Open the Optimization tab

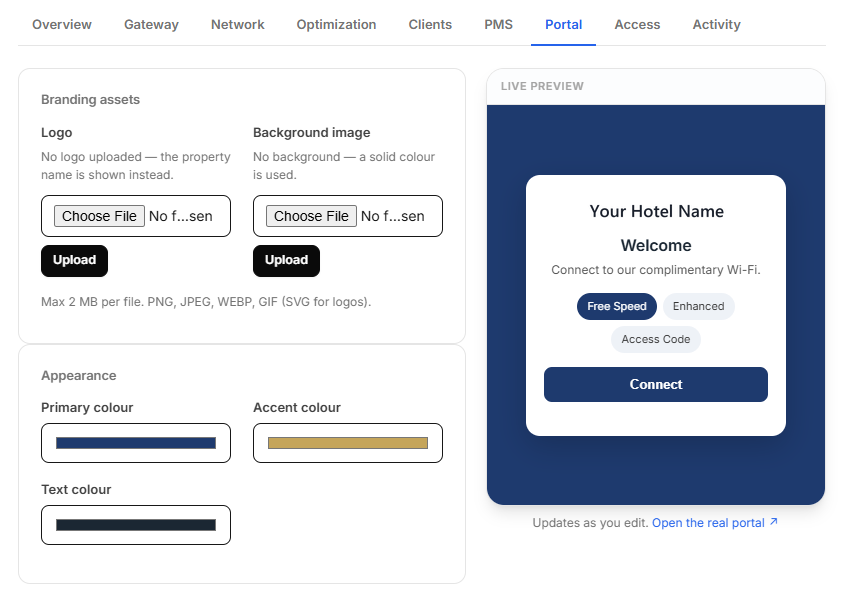click(x=336, y=25)
